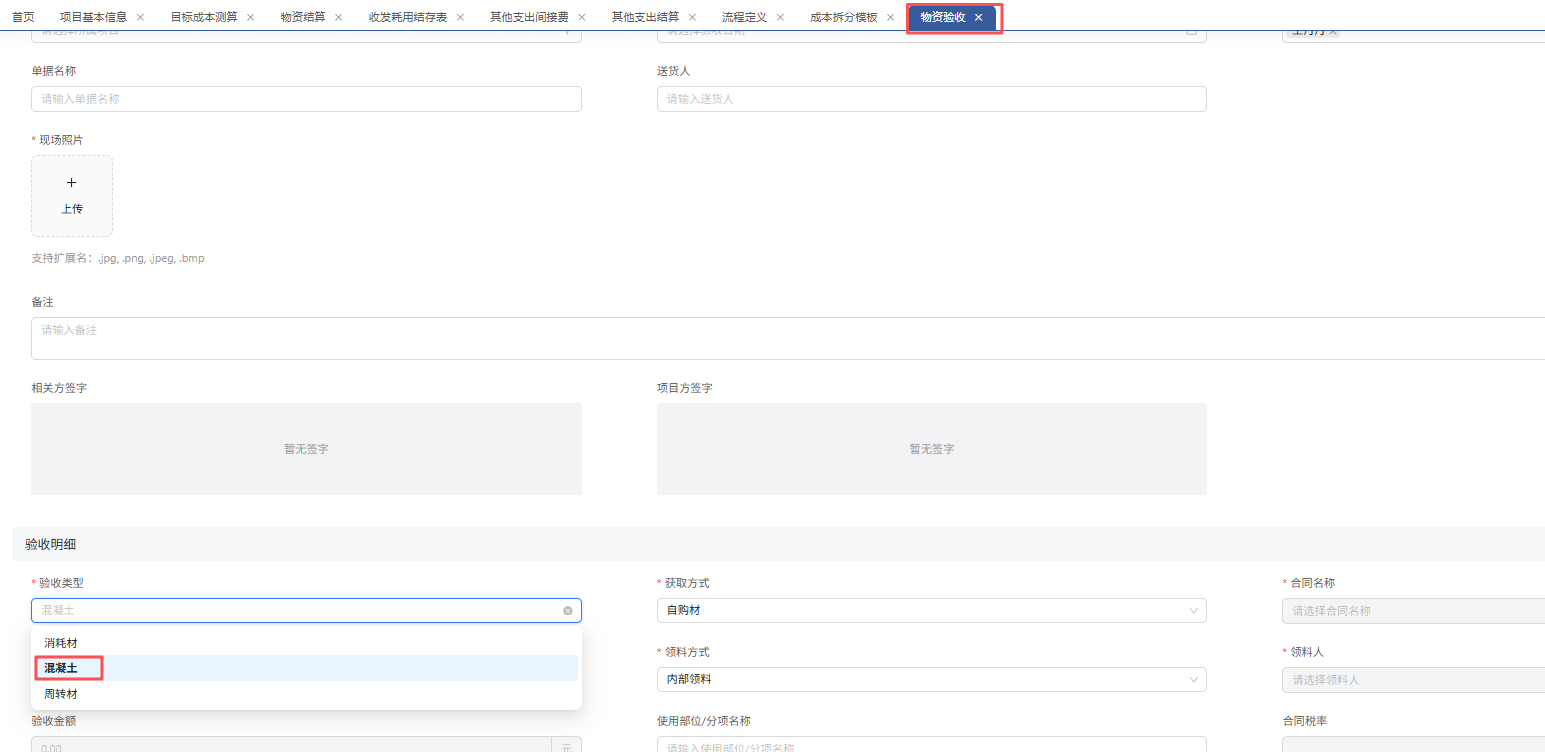Focus the 送货人 input field
1545x752 pixels.
tap(930, 99)
